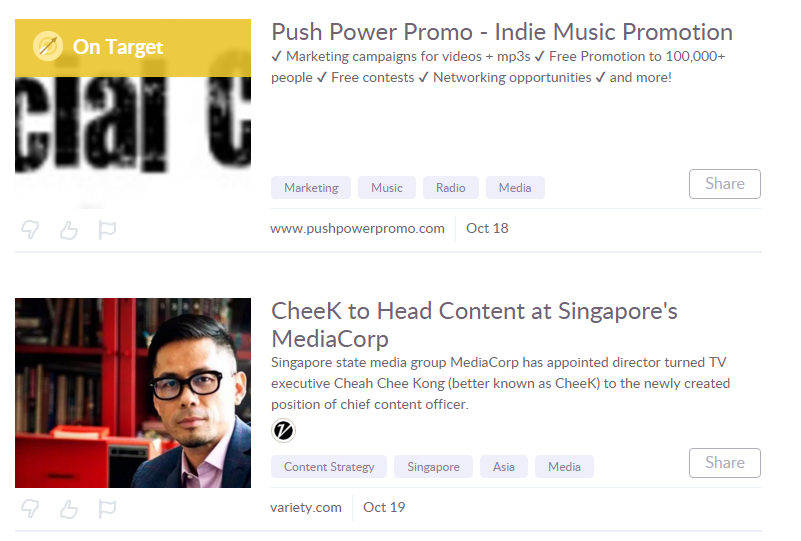
Task: Select the Marketing tag
Action: 311,187
